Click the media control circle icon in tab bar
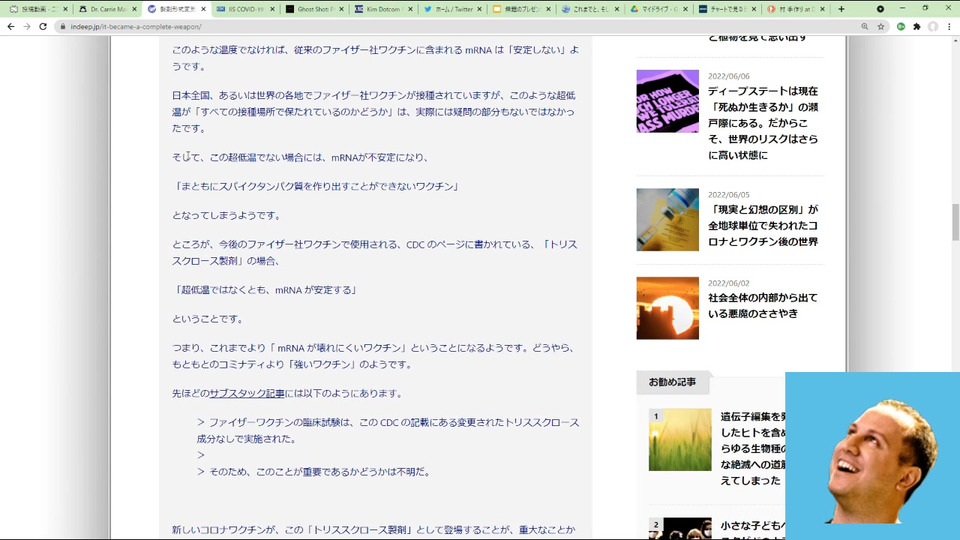Screen dimensions: 960x540 pyautogui.click(x=880, y=9)
